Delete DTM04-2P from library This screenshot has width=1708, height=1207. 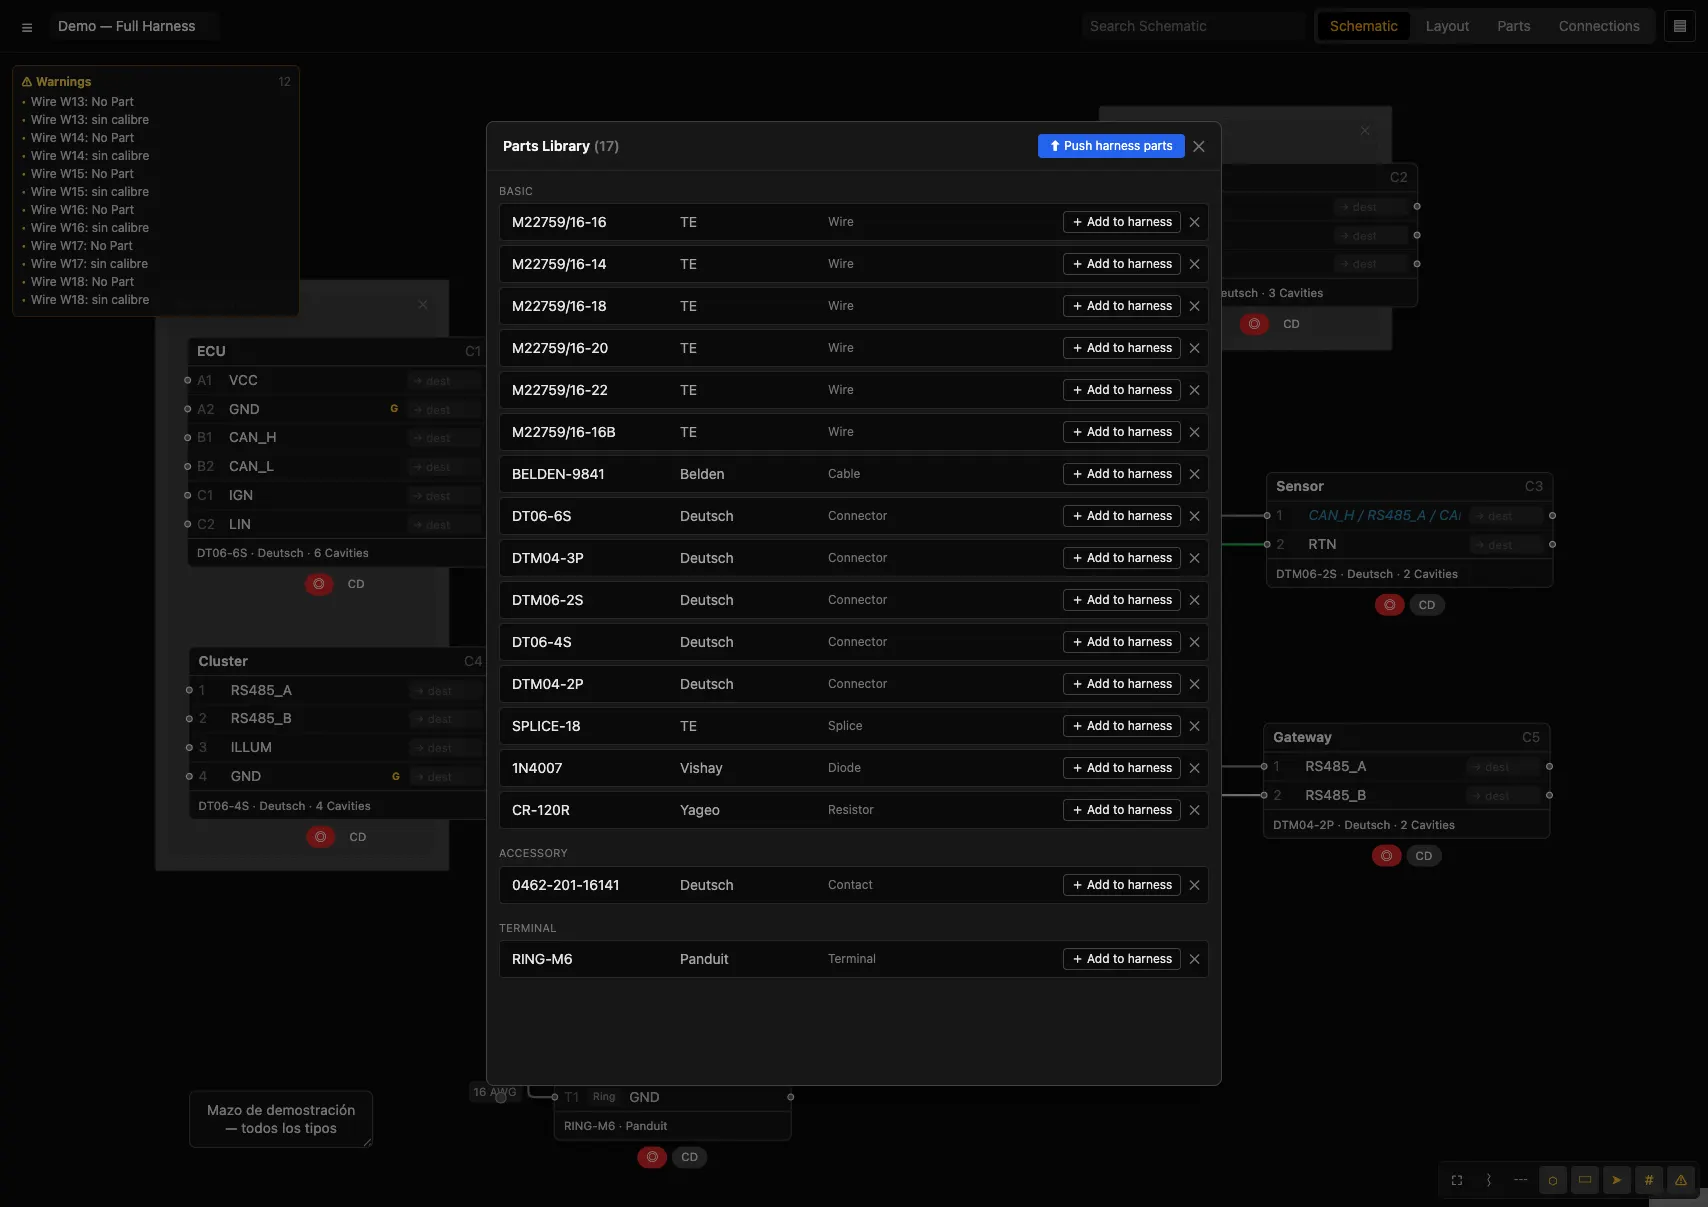(x=1194, y=684)
